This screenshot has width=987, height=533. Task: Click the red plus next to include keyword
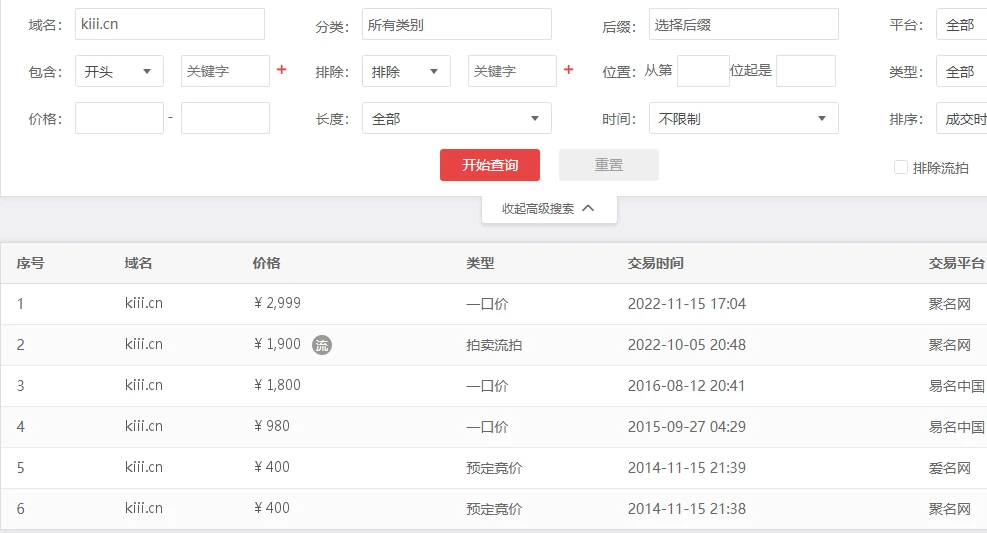(282, 70)
